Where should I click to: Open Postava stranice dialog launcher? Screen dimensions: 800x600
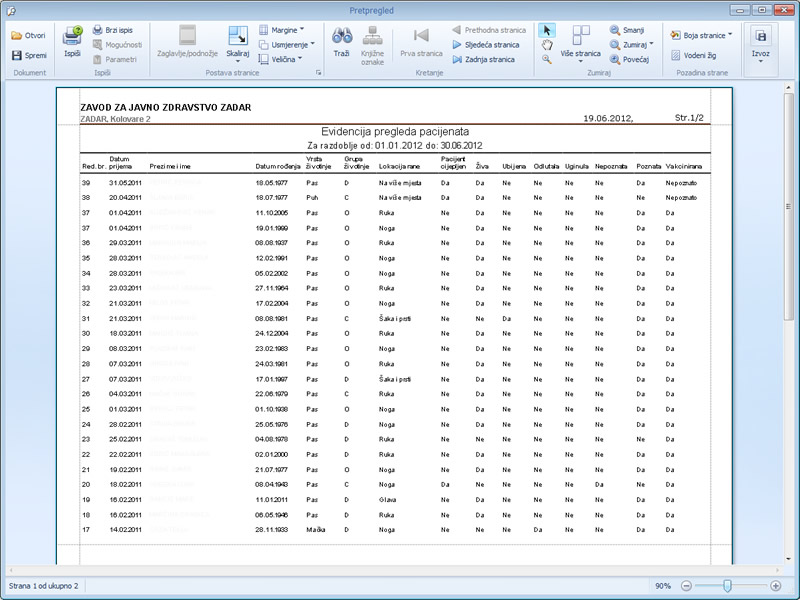point(318,73)
